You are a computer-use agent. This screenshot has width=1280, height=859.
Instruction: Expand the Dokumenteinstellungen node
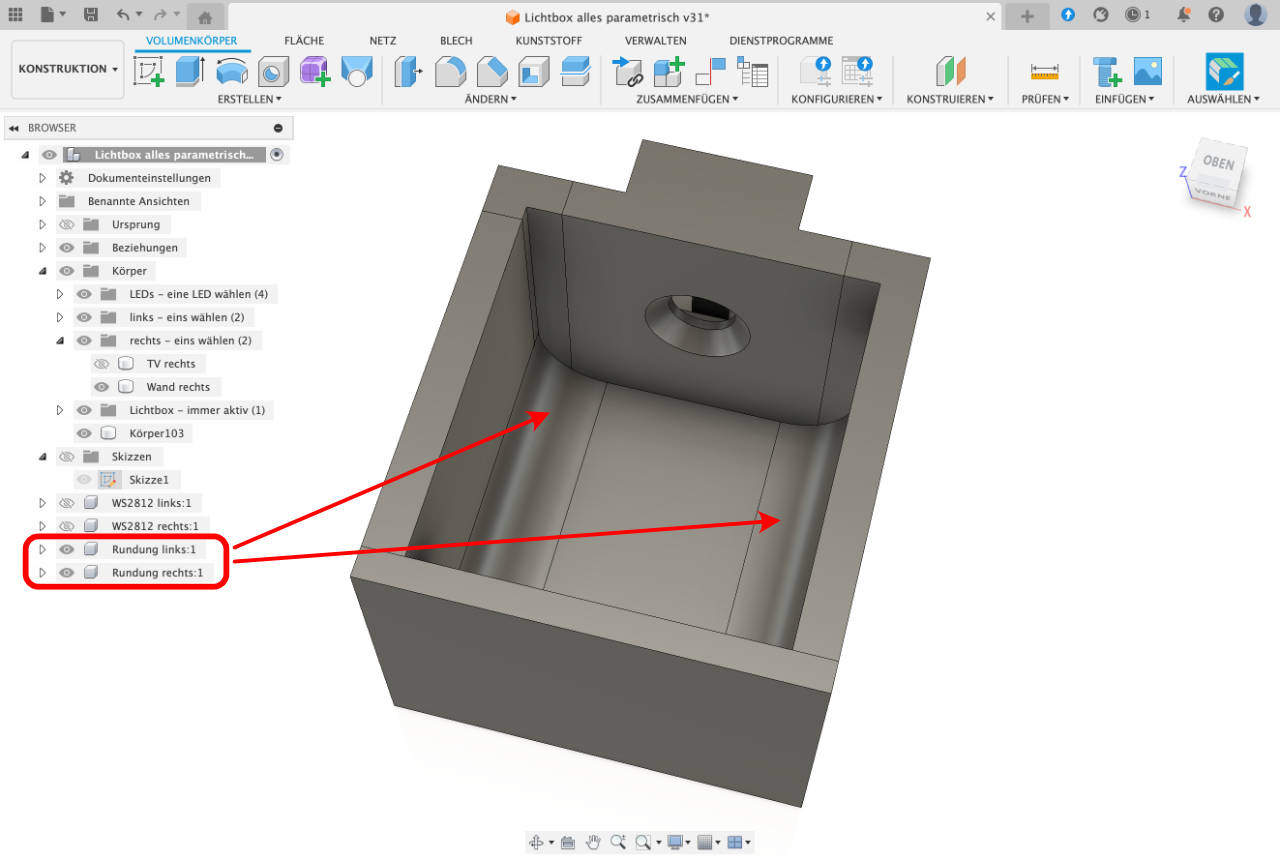(x=43, y=178)
